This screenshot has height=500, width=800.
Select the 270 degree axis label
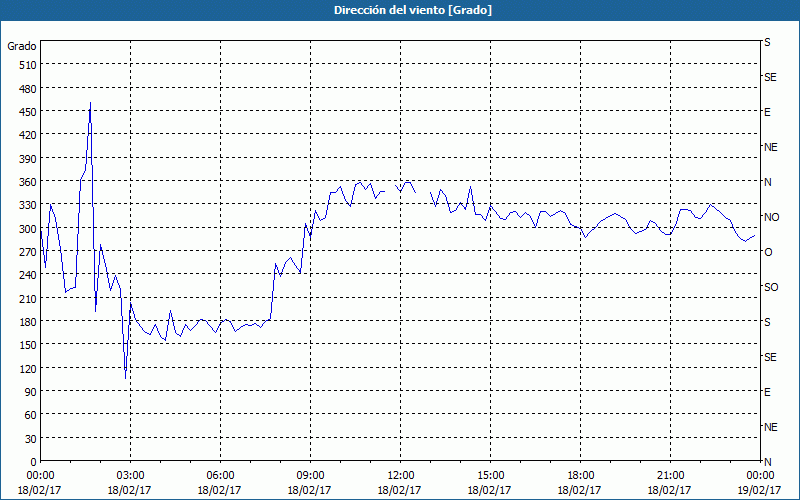click(x=29, y=252)
